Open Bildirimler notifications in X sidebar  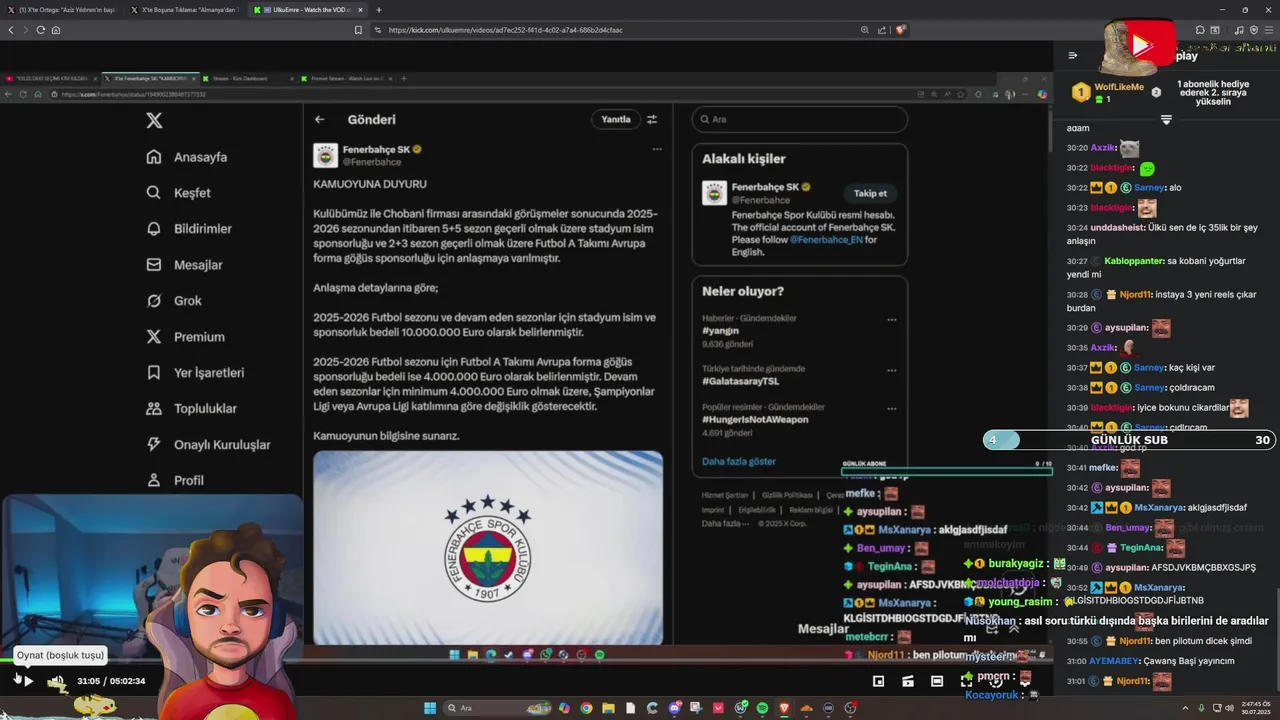tap(188, 229)
